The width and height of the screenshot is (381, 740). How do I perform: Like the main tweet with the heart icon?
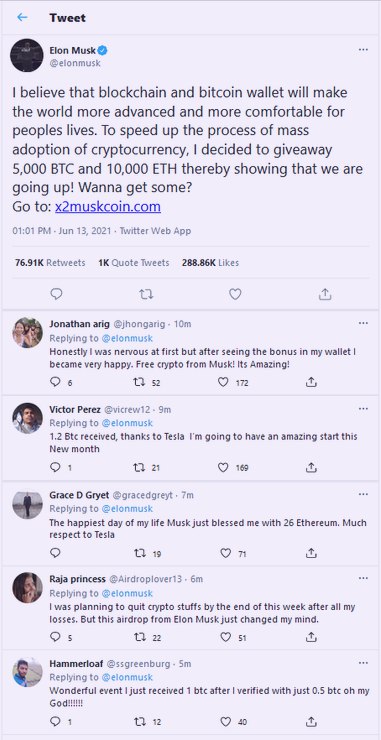[235, 294]
